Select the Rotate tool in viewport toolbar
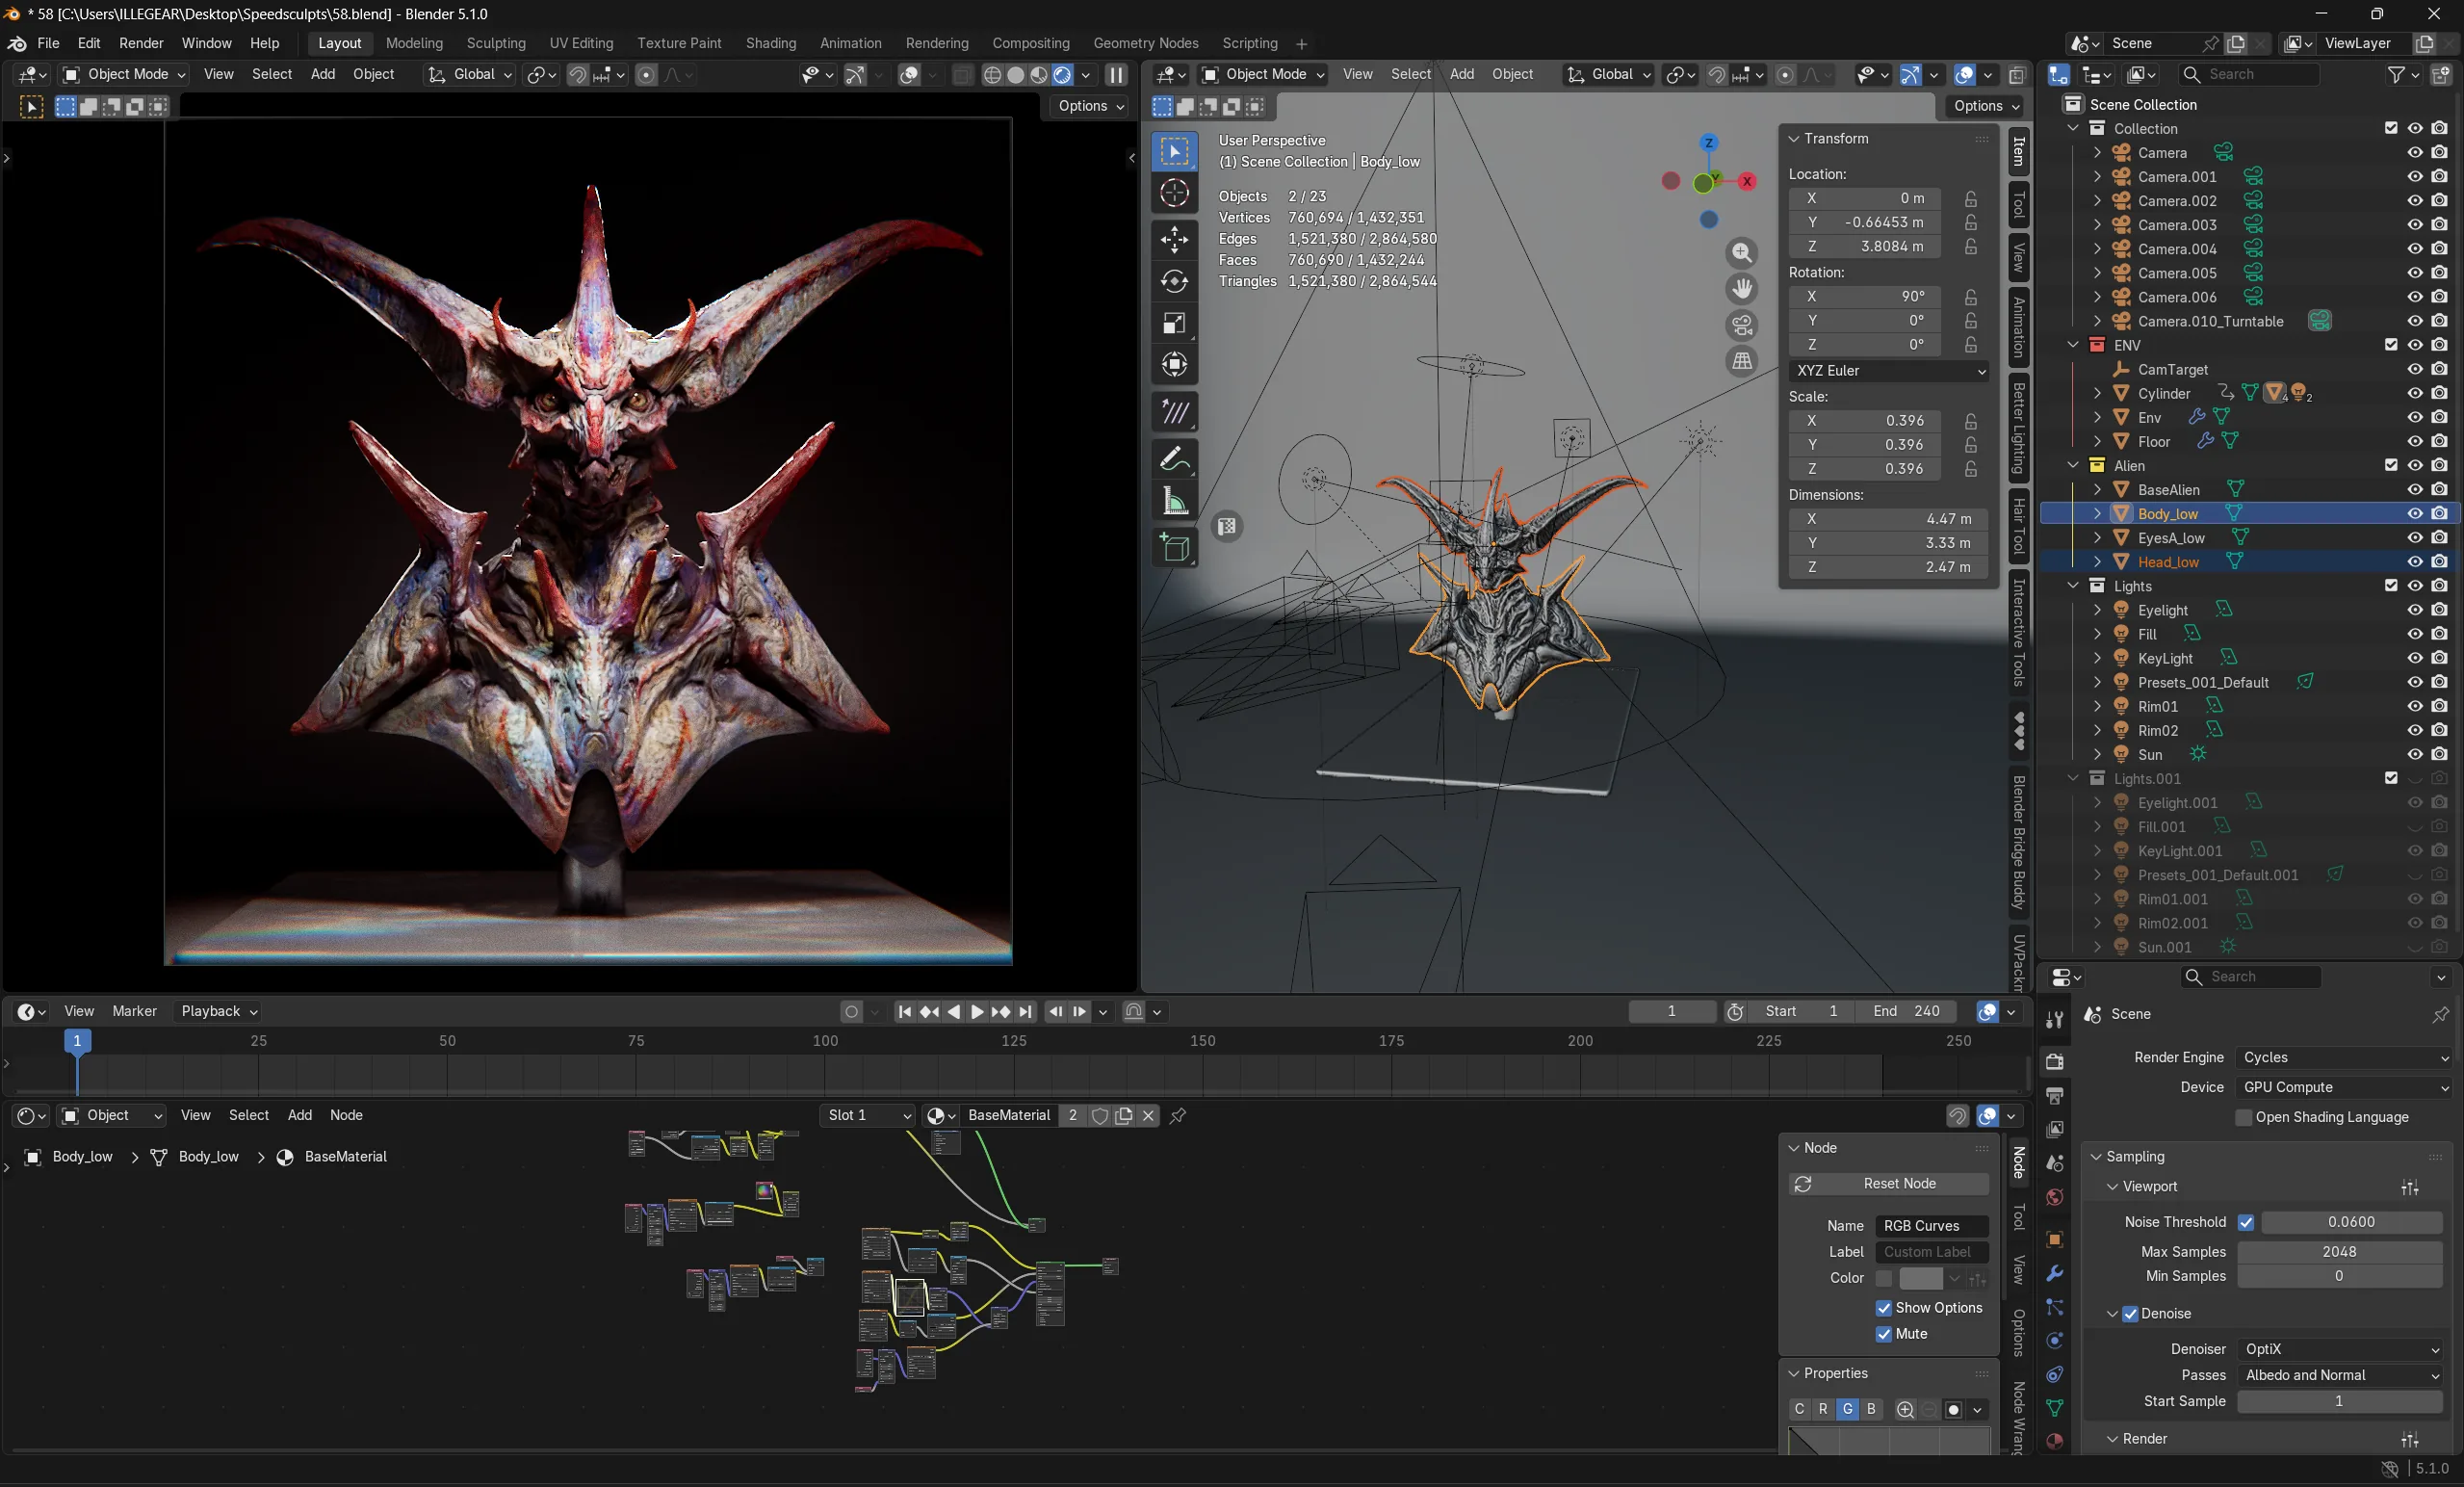2464x1487 pixels. click(x=1174, y=281)
